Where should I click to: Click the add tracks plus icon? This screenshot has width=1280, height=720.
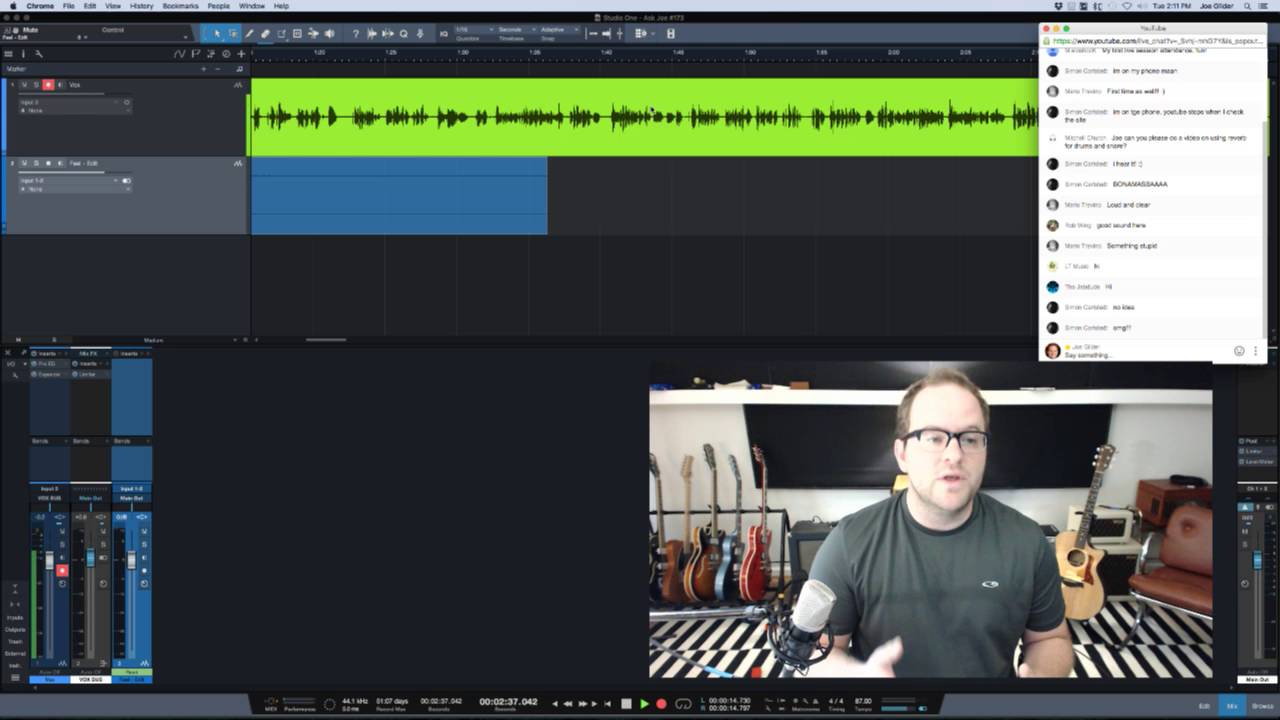pyautogui.click(x=241, y=54)
